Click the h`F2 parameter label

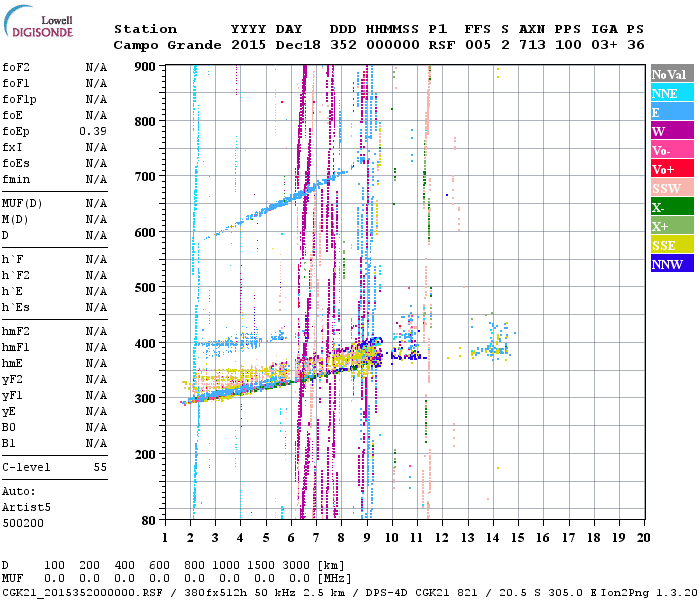click(16, 275)
